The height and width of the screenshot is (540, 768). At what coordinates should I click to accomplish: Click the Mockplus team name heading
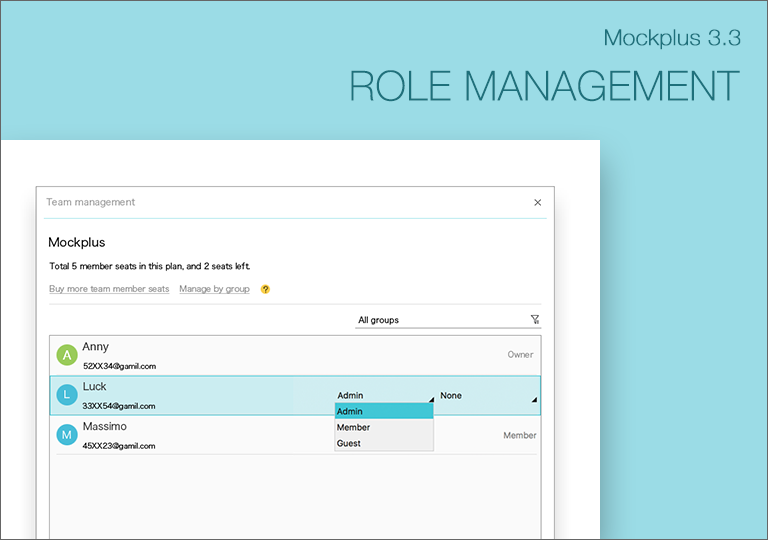pos(77,243)
